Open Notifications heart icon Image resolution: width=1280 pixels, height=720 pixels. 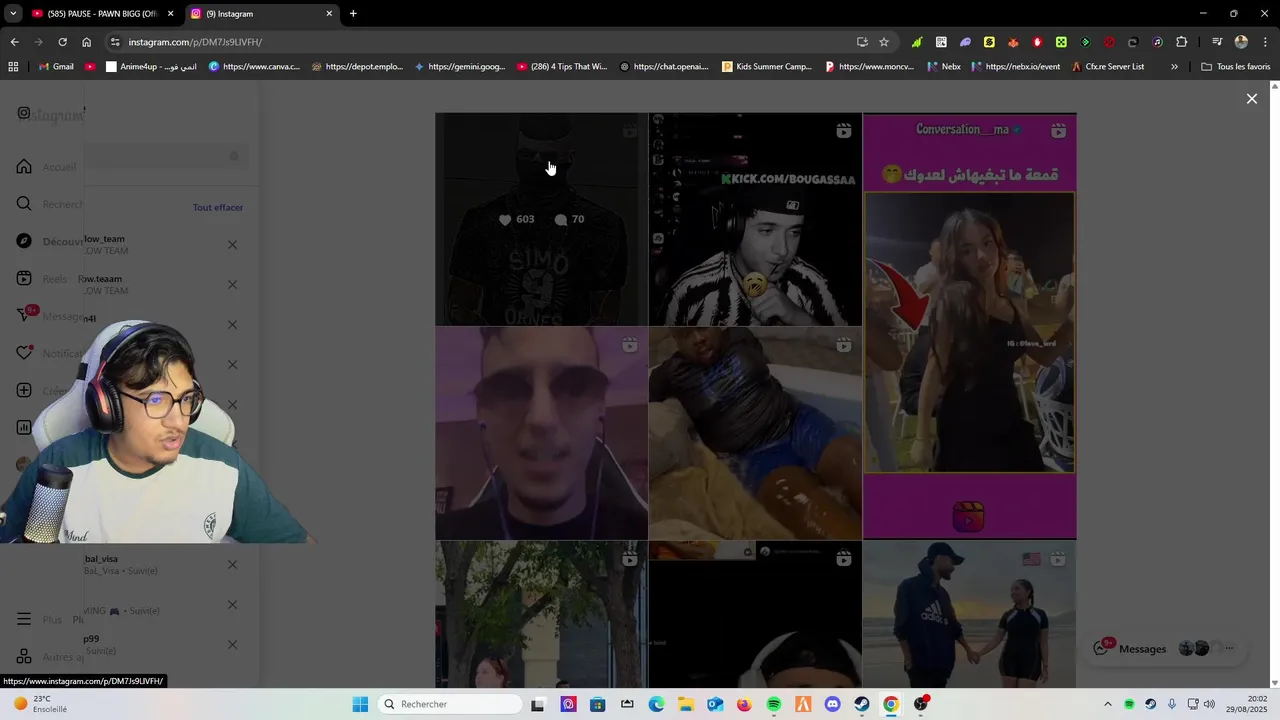24,353
